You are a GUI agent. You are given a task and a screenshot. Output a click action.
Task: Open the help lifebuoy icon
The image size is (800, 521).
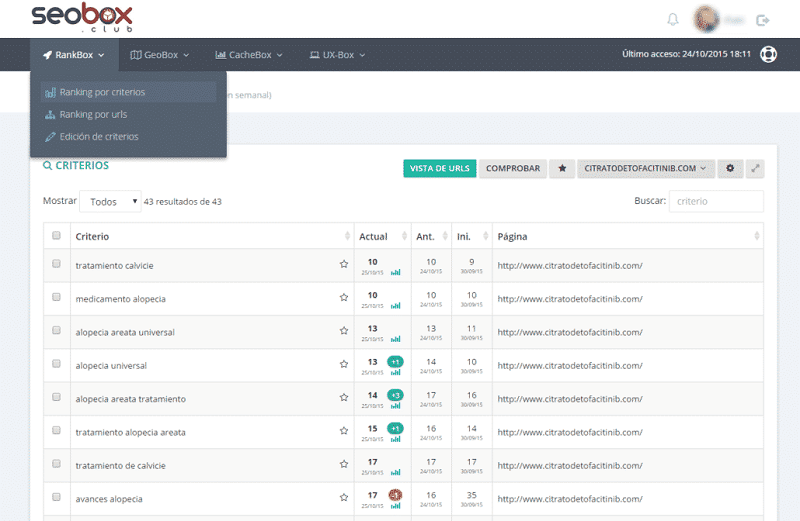768,54
